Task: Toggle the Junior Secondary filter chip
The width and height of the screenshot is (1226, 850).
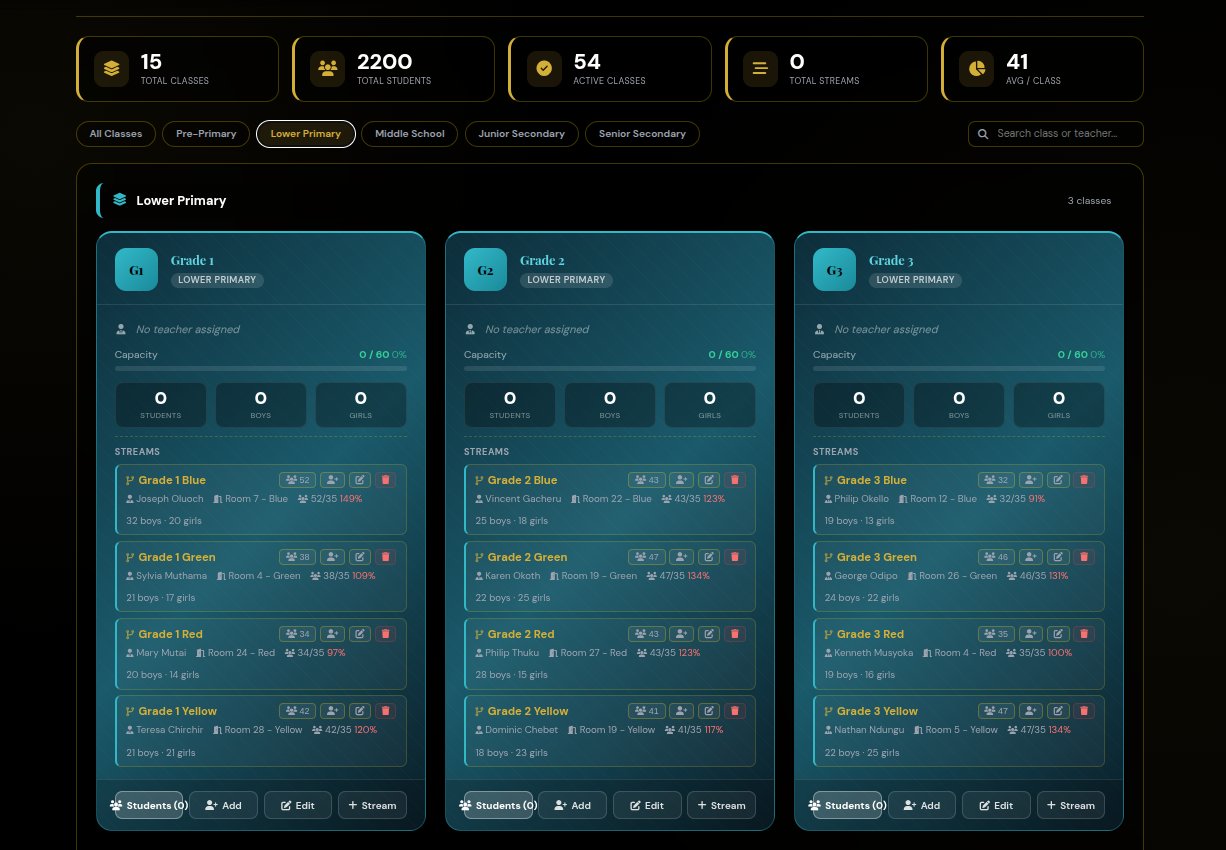Action: click(x=521, y=133)
